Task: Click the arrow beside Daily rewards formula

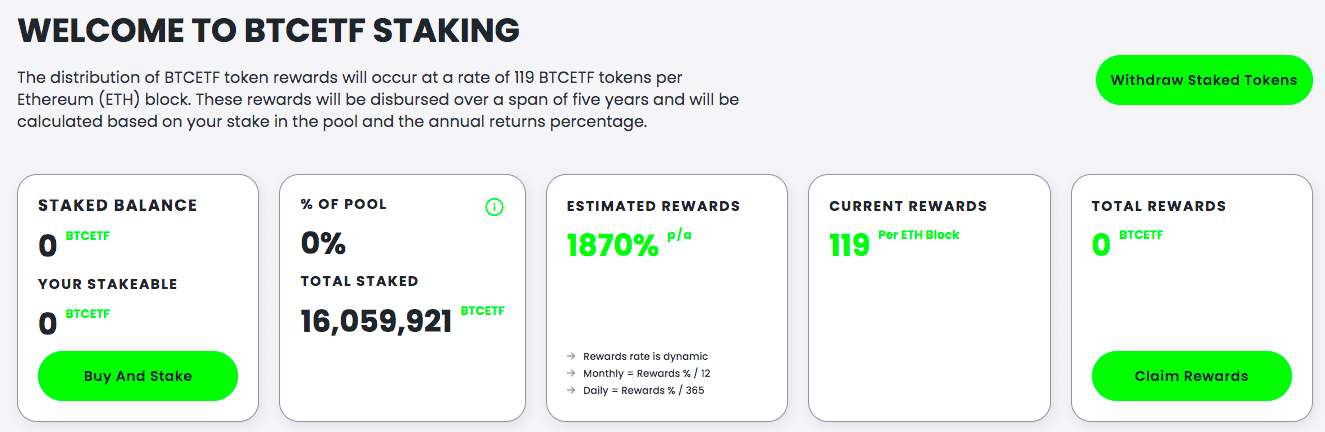Action: tap(571, 391)
